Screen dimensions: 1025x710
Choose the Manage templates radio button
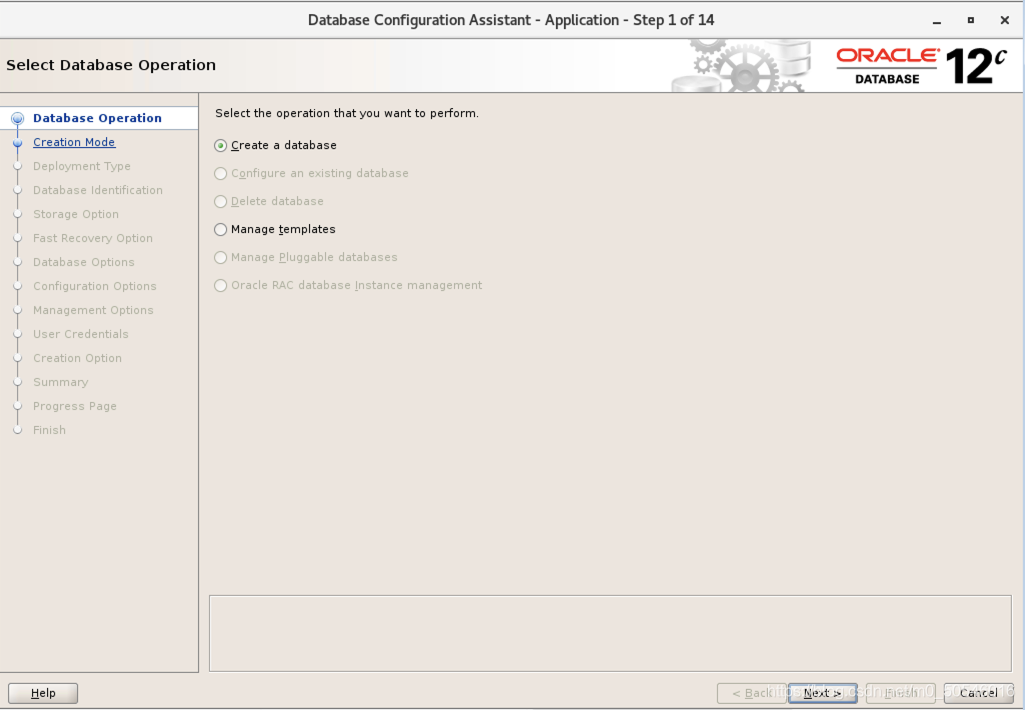tap(220, 229)
